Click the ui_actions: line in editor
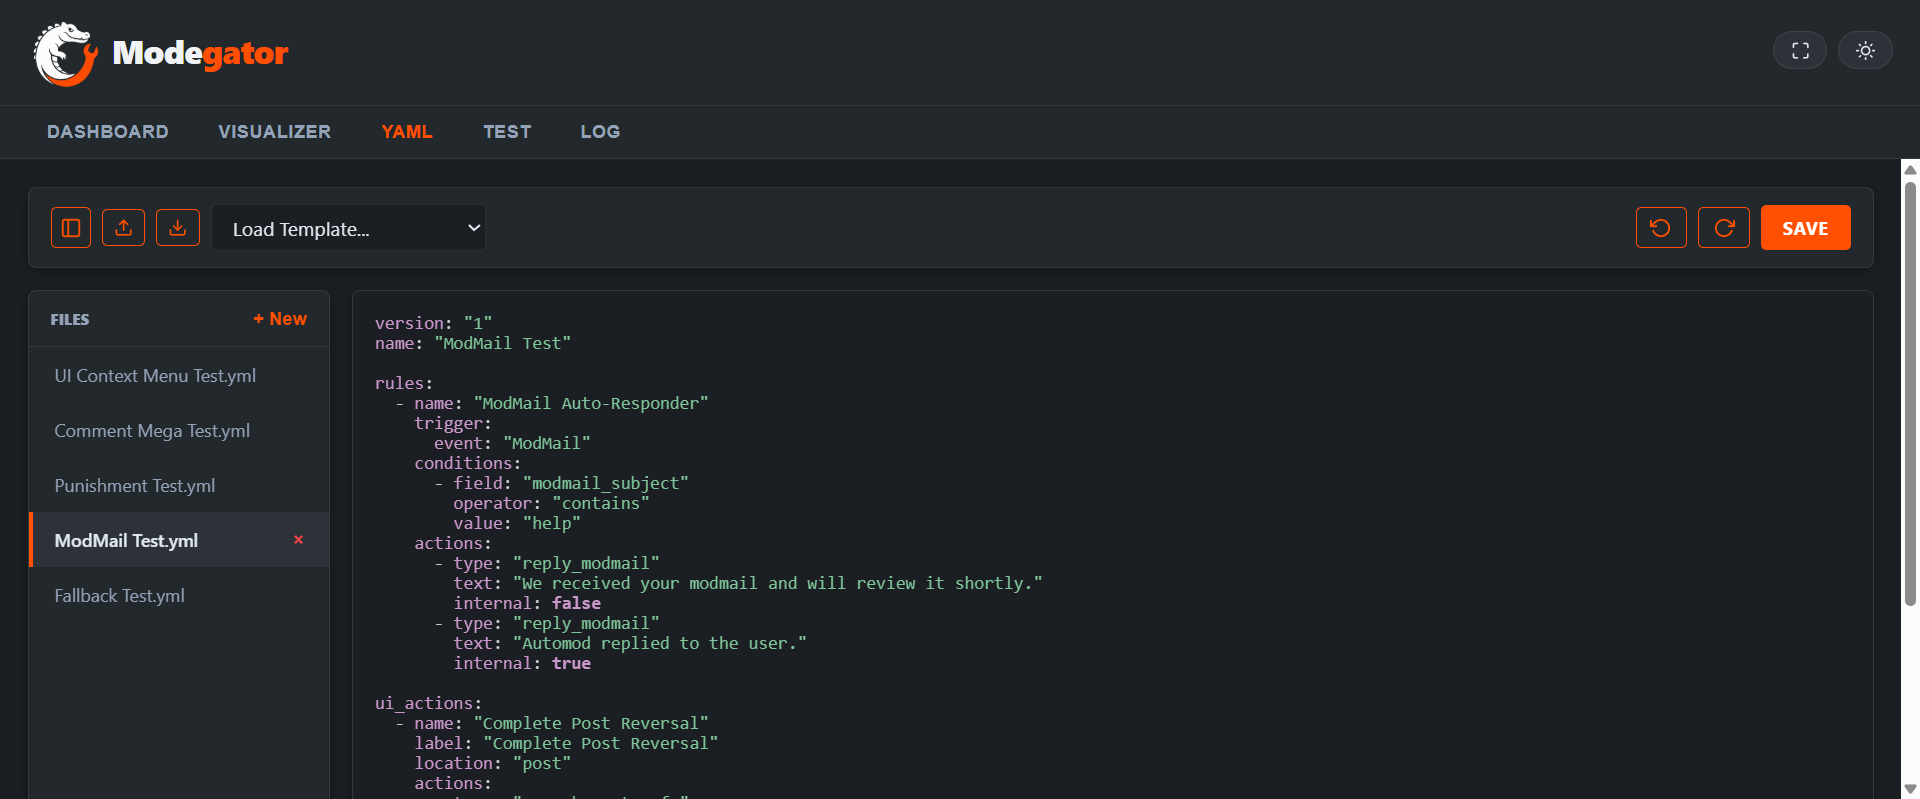The height and width of the screenshot is (799, 1920). point(428,703)
